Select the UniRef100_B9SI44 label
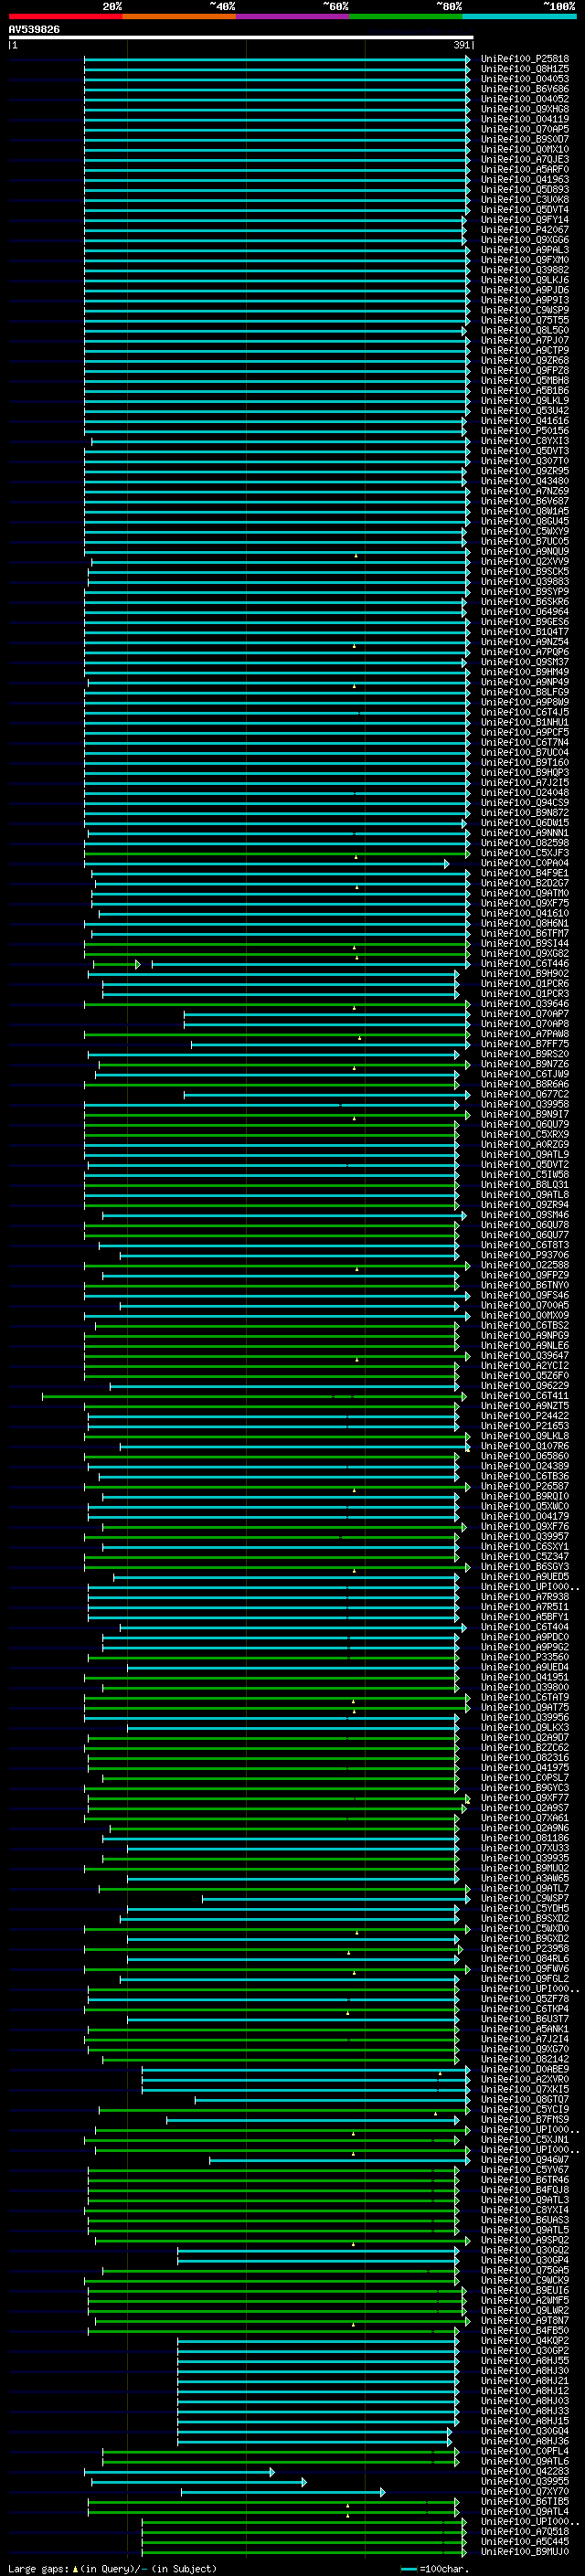Viewport: 585px width, 2576px height. point(525,943)
